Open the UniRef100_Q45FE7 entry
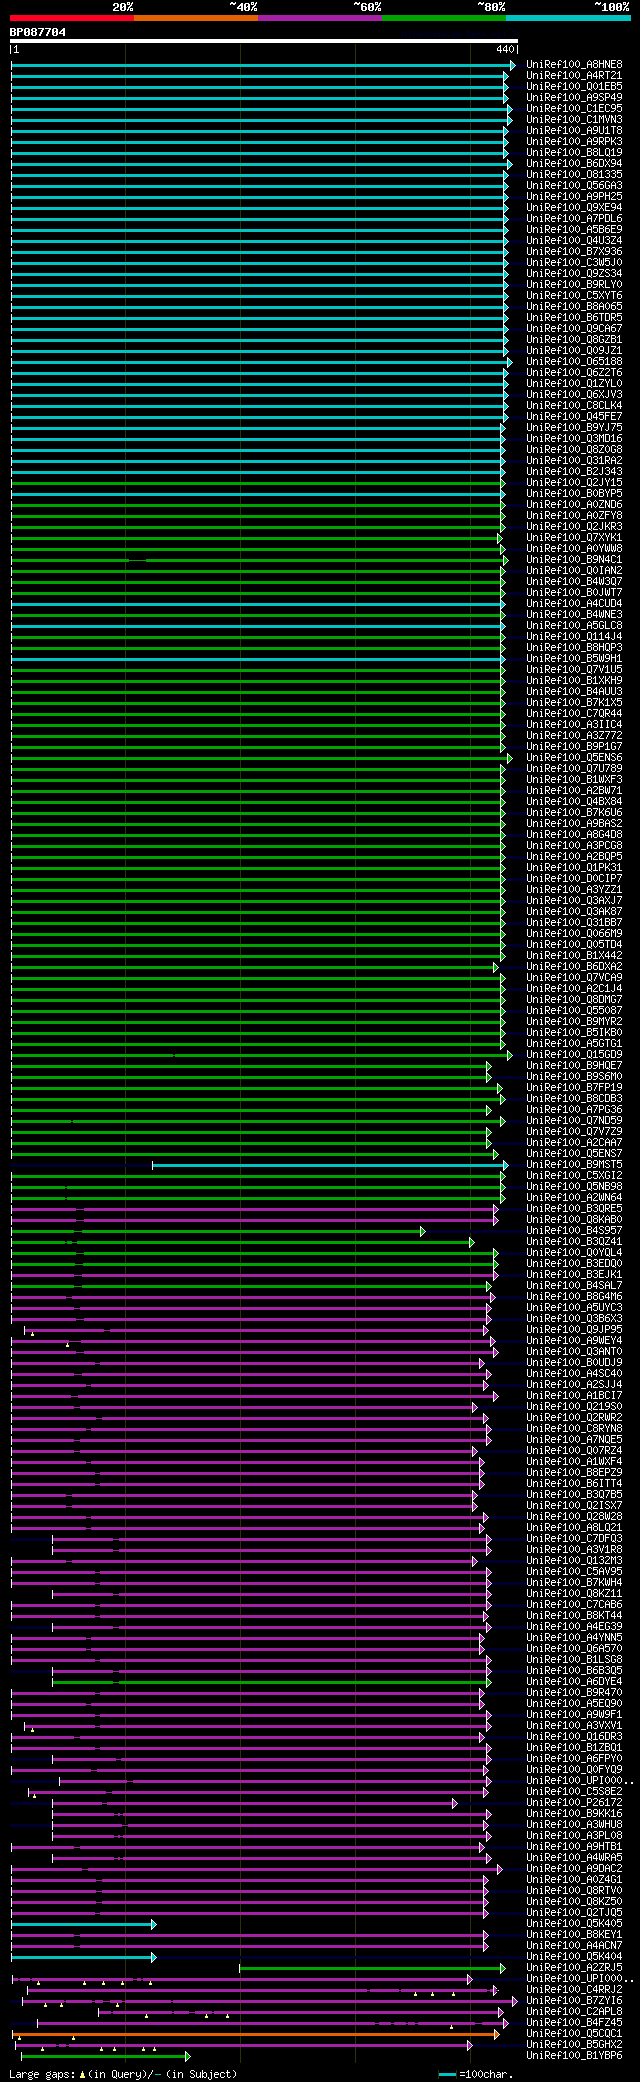This screenshot has height=2082, width=640. pyautogui.click(x=574, y=416)
